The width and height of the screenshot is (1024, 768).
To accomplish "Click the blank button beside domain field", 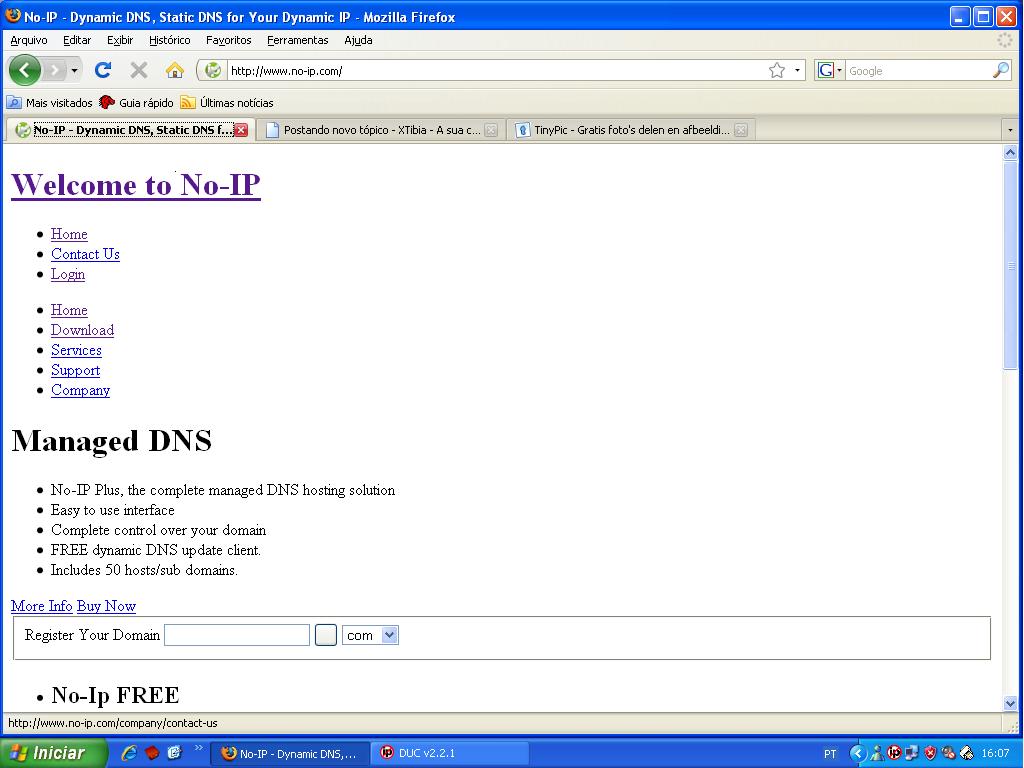I will pyautogui.click(x=326, y=635).
